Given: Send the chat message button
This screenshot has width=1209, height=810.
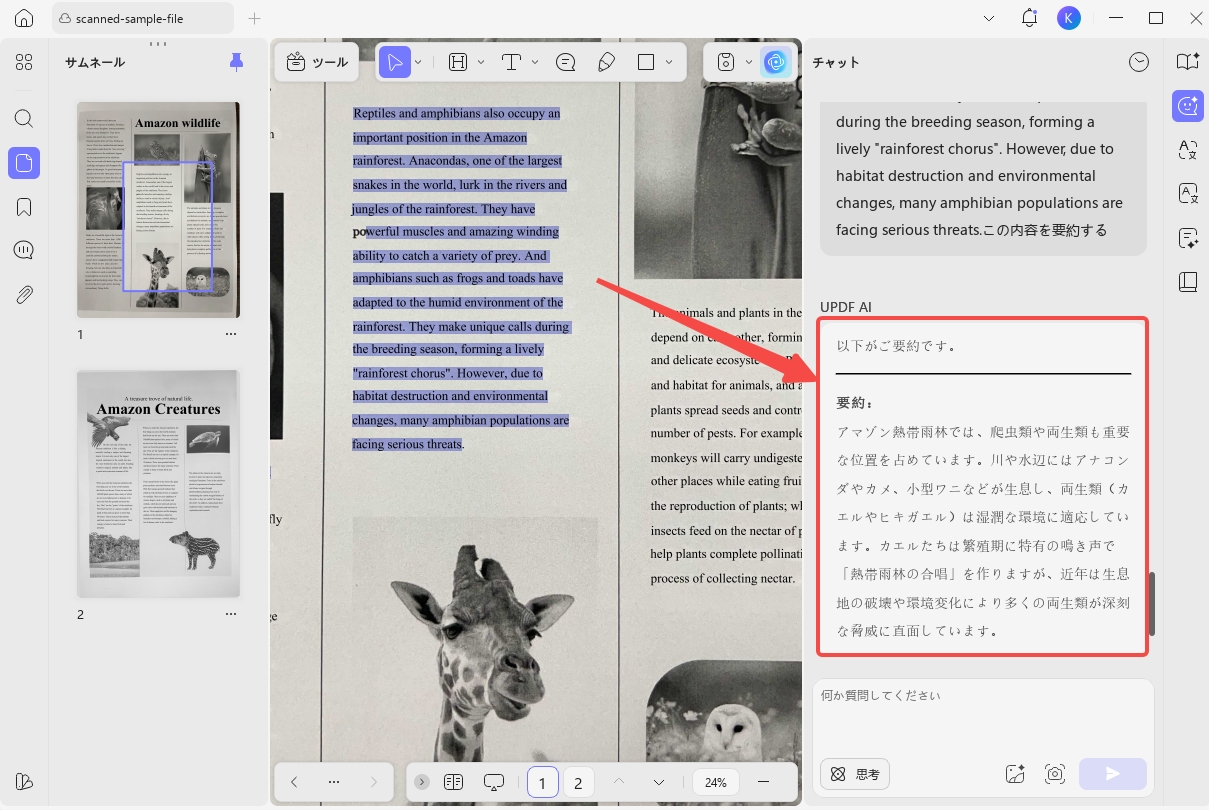Looking at the screenshot, I should (1112, 774).
